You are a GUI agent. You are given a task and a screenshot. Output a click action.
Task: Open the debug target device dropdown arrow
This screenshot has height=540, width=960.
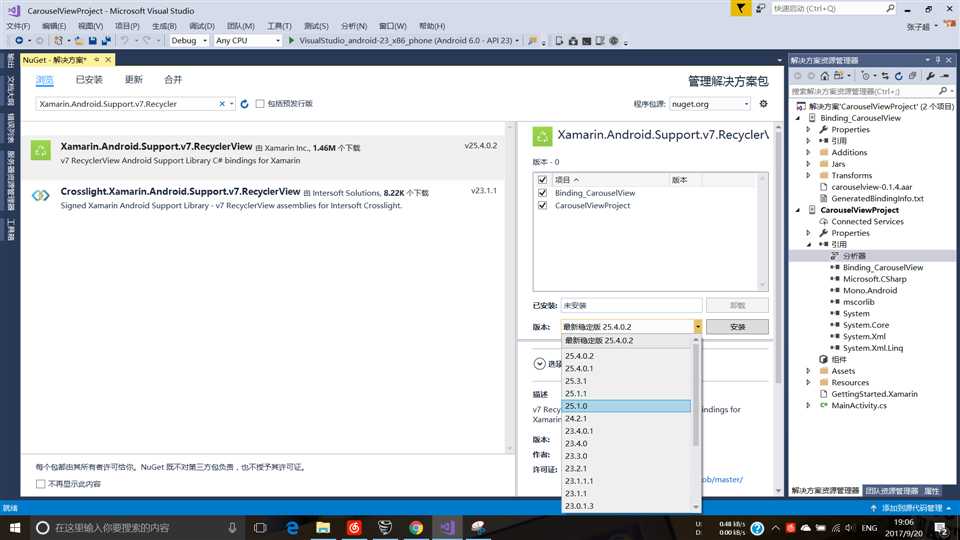pyautogui.click(x=517, y=40)
